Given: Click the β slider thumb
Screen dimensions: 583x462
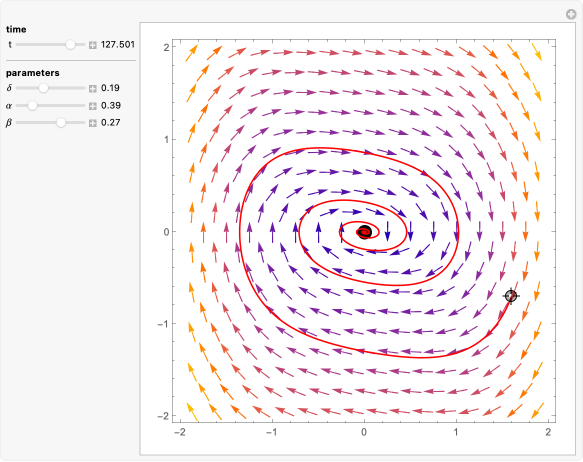Looking at the screenshot, I should coord(61,123).
